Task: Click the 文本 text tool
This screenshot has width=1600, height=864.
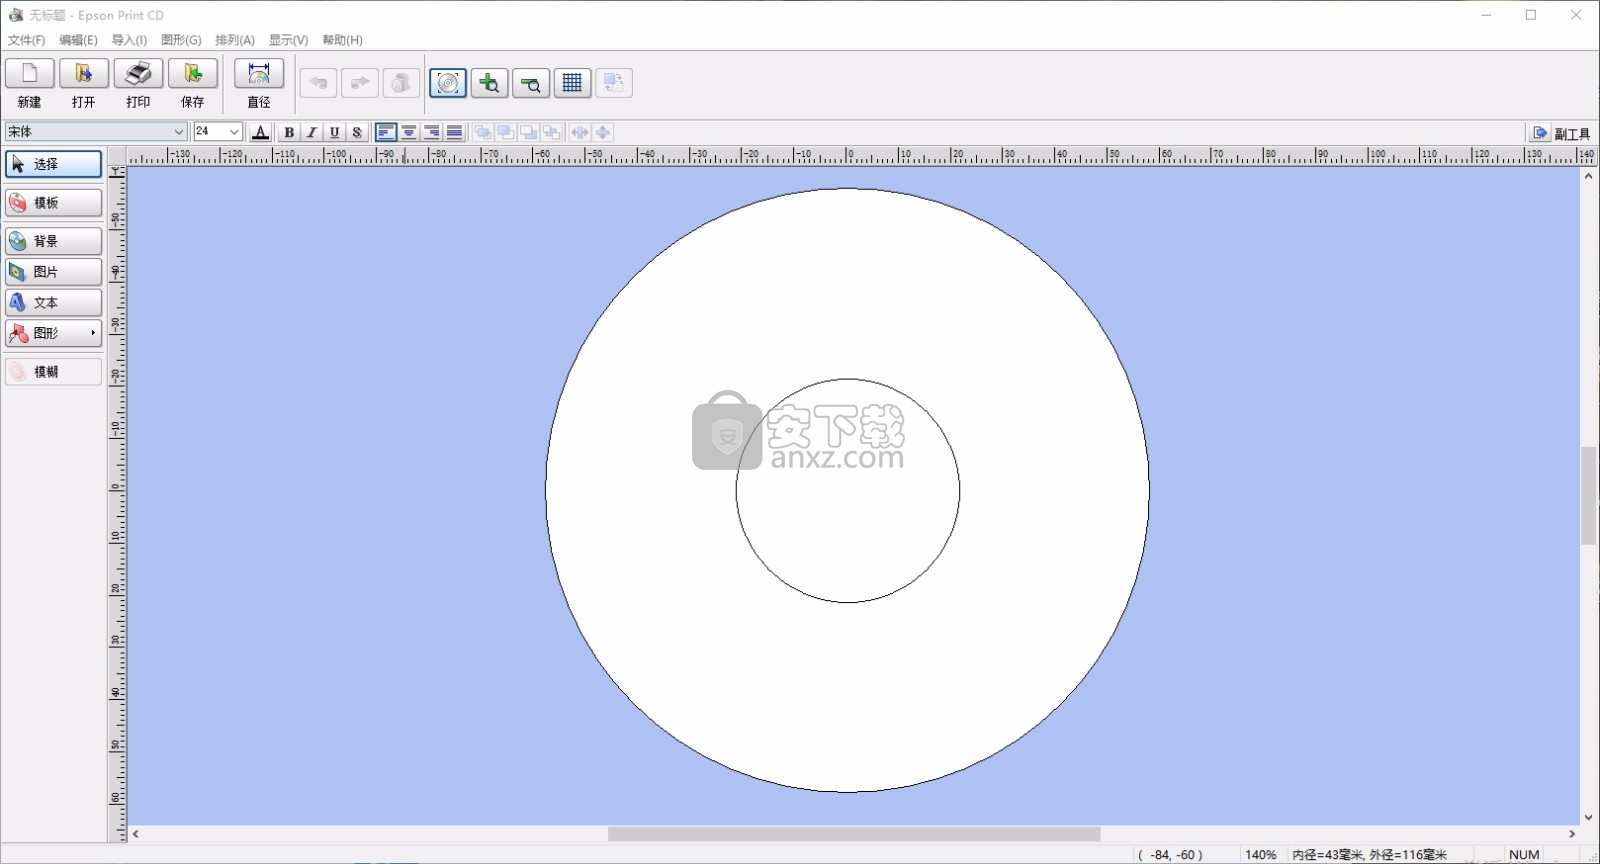Action: click(x=54, y=302)
